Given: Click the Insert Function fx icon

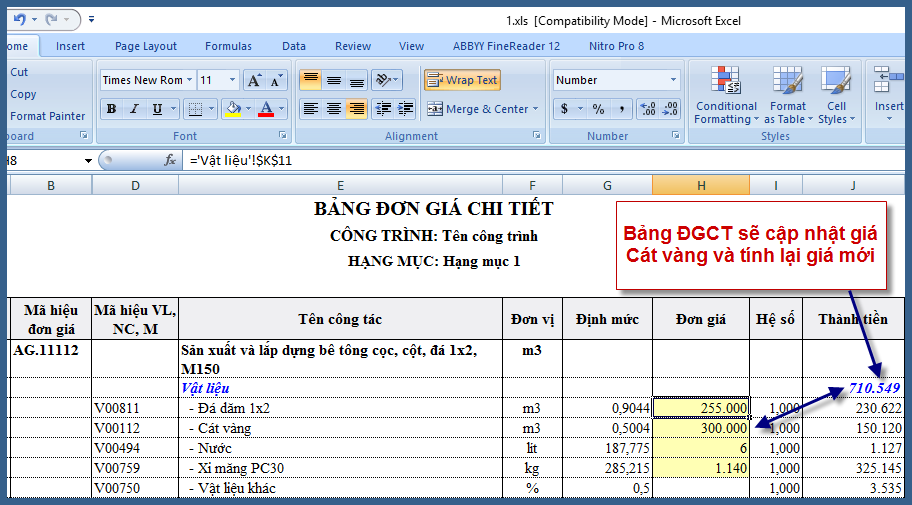Looking at the screenshot, I should [170, 160].
